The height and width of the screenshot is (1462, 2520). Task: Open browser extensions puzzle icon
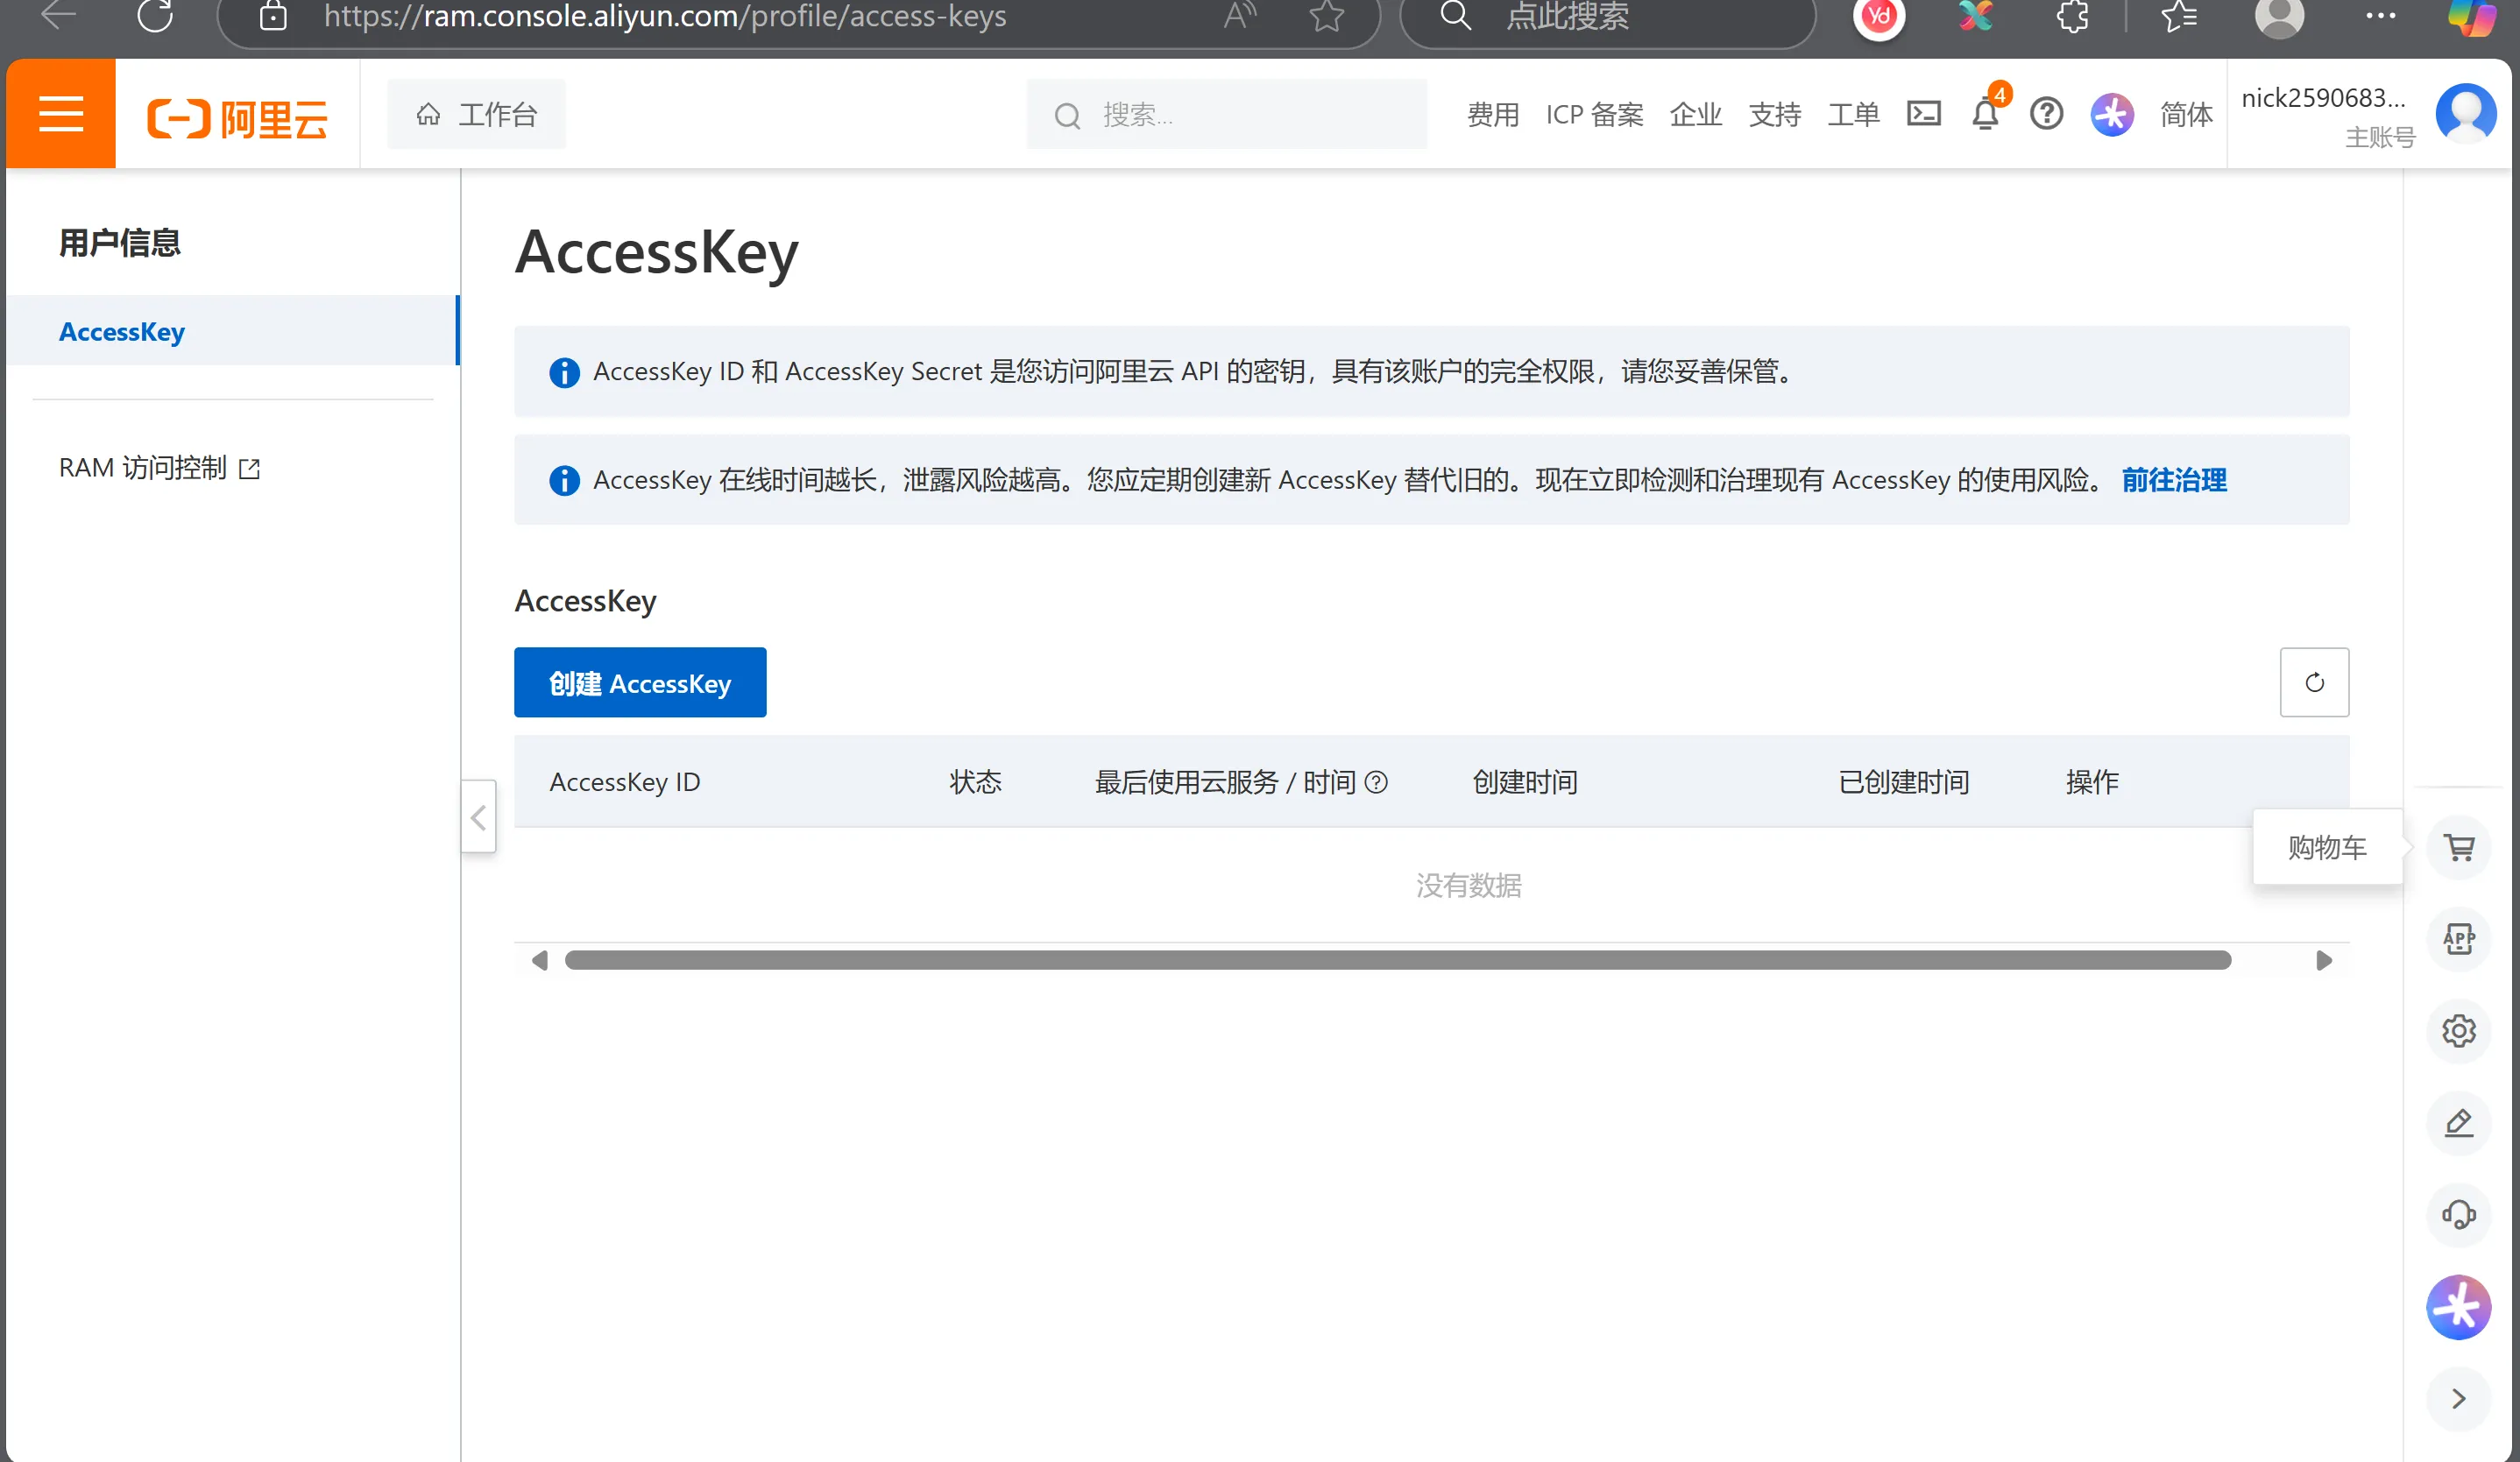coord(2073,16)
